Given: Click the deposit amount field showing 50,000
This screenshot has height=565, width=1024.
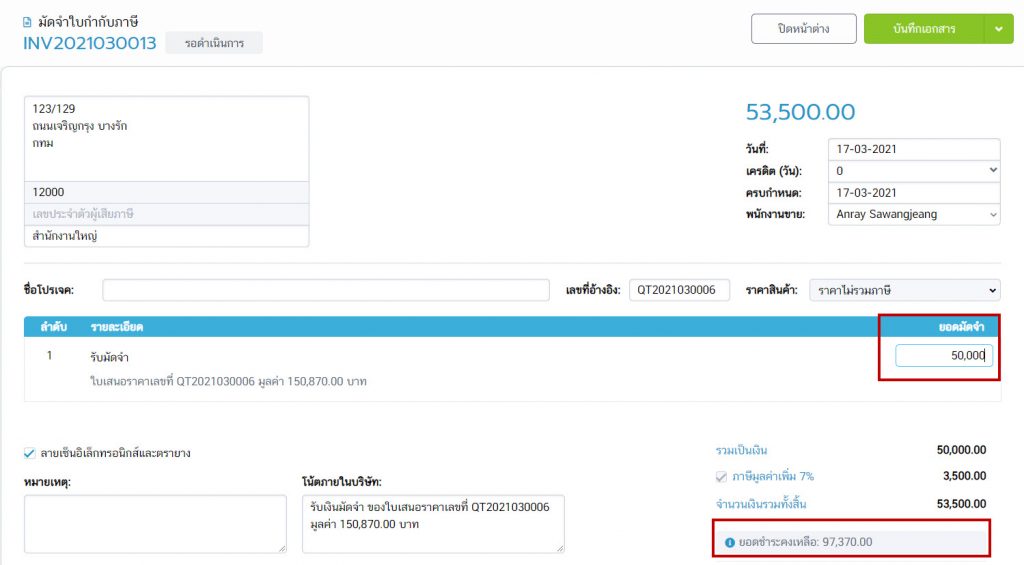Looking at the screenshot, I should point(943,356).
